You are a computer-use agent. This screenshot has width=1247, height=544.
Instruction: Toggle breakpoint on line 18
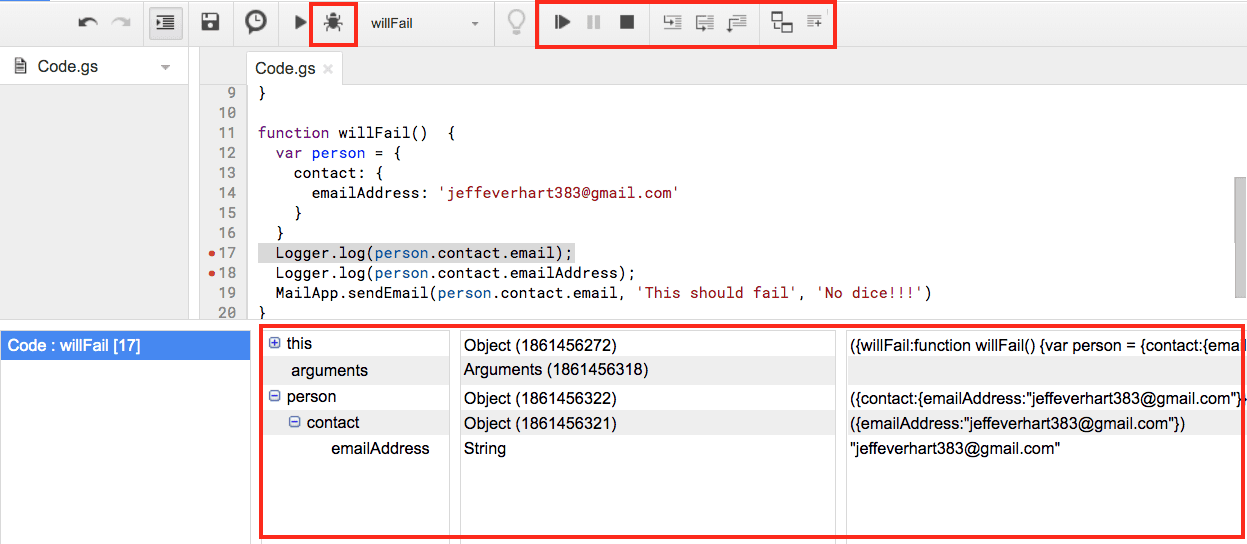[x=212, y=273]
